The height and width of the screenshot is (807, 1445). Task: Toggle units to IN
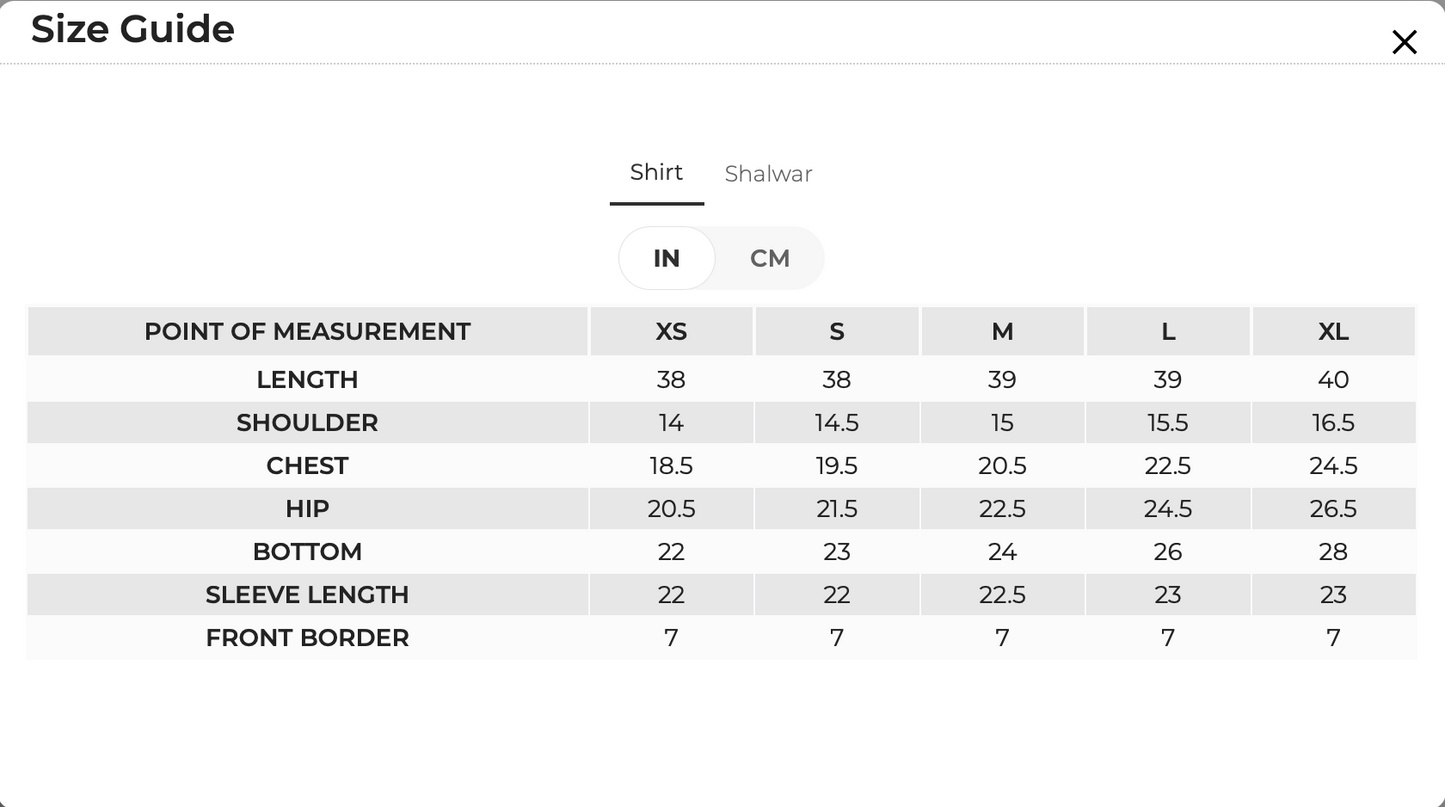click(667, 258)
